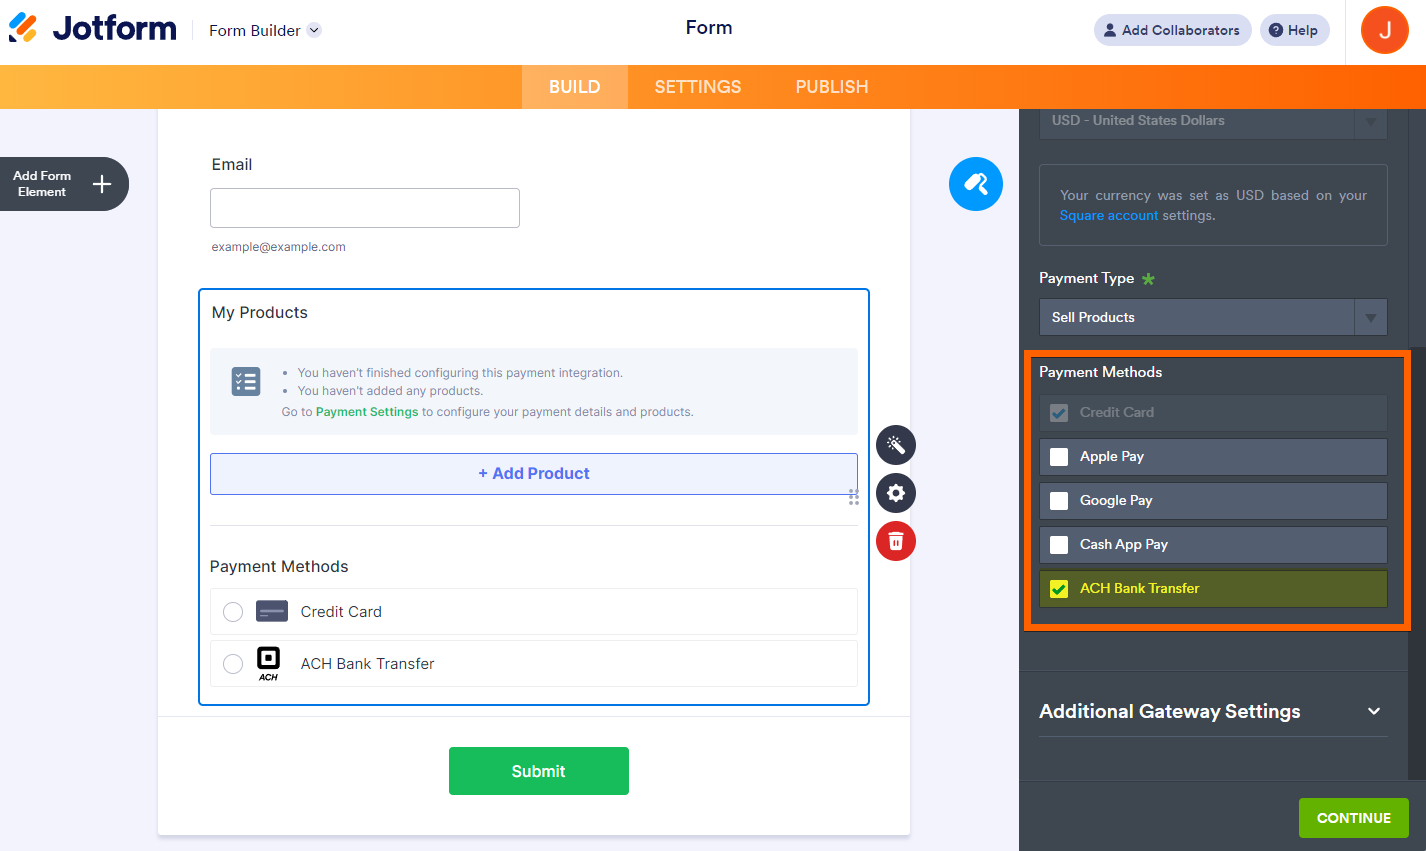The image size is (1426, 851).
Task: Open the payment wizard wand icon
Action: (x=896, y=445)
